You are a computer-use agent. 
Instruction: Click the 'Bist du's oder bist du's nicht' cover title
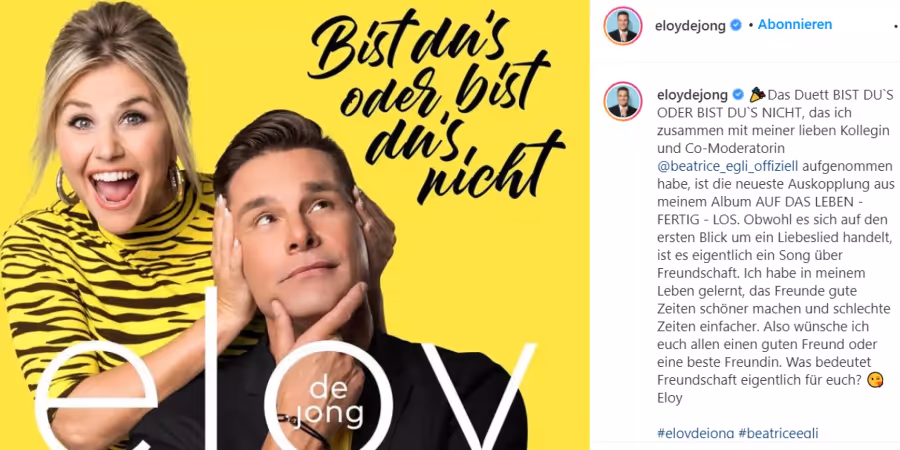[437, 111]
